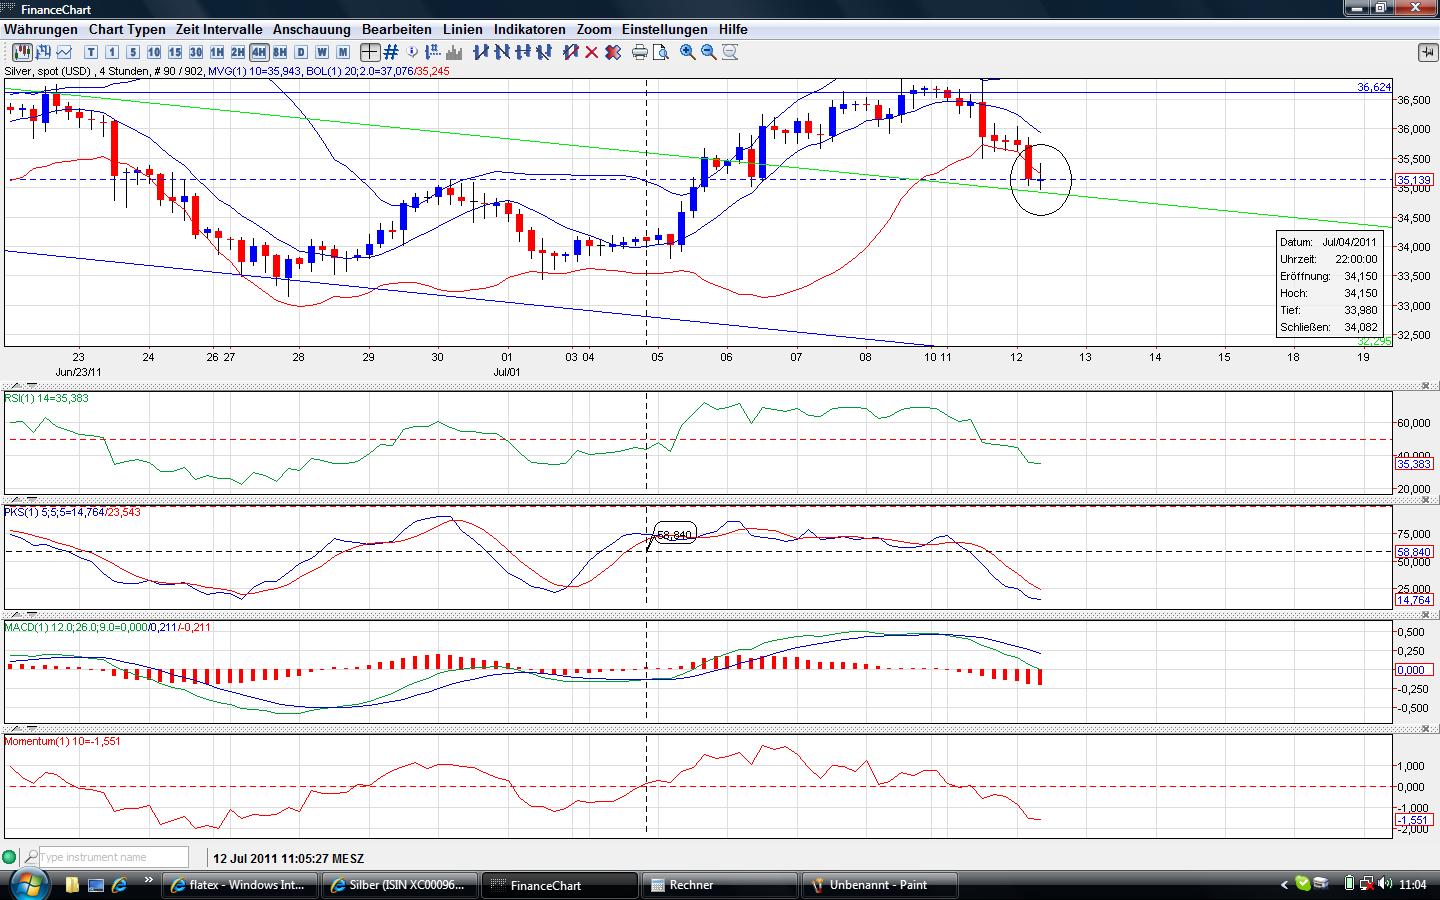Open the print preview icon
The width and height of the screenshot is (1440, 900).
(x=661, y=52)
